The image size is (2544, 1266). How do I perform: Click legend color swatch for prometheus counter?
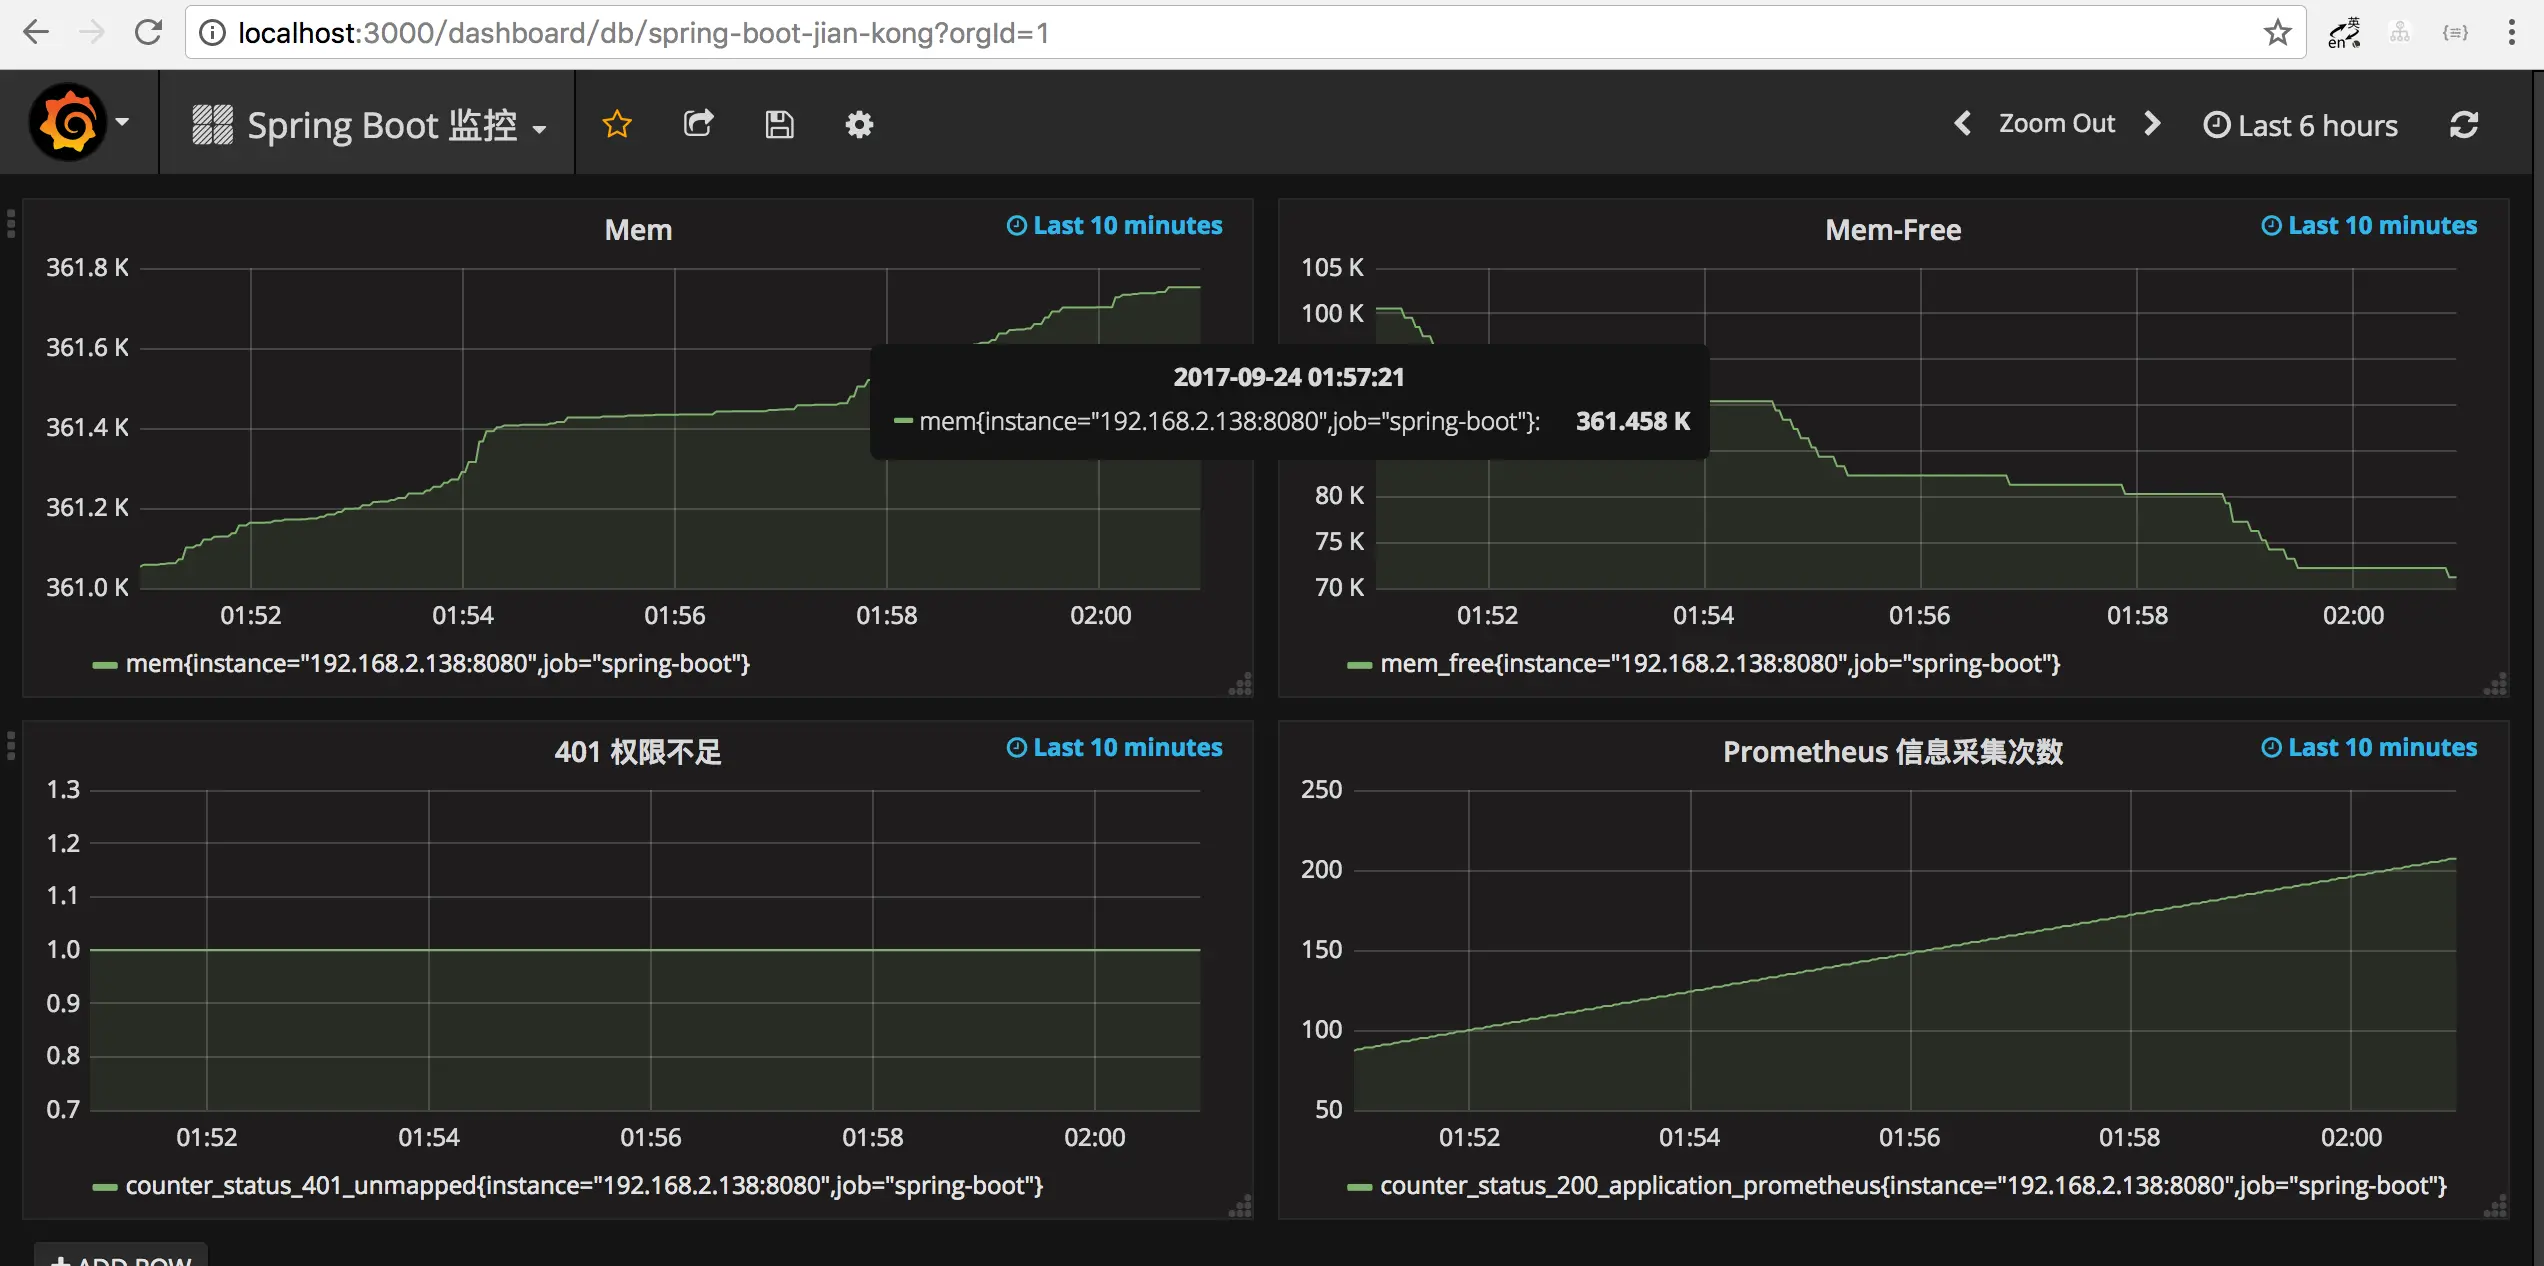[x=1359, y=1187]
